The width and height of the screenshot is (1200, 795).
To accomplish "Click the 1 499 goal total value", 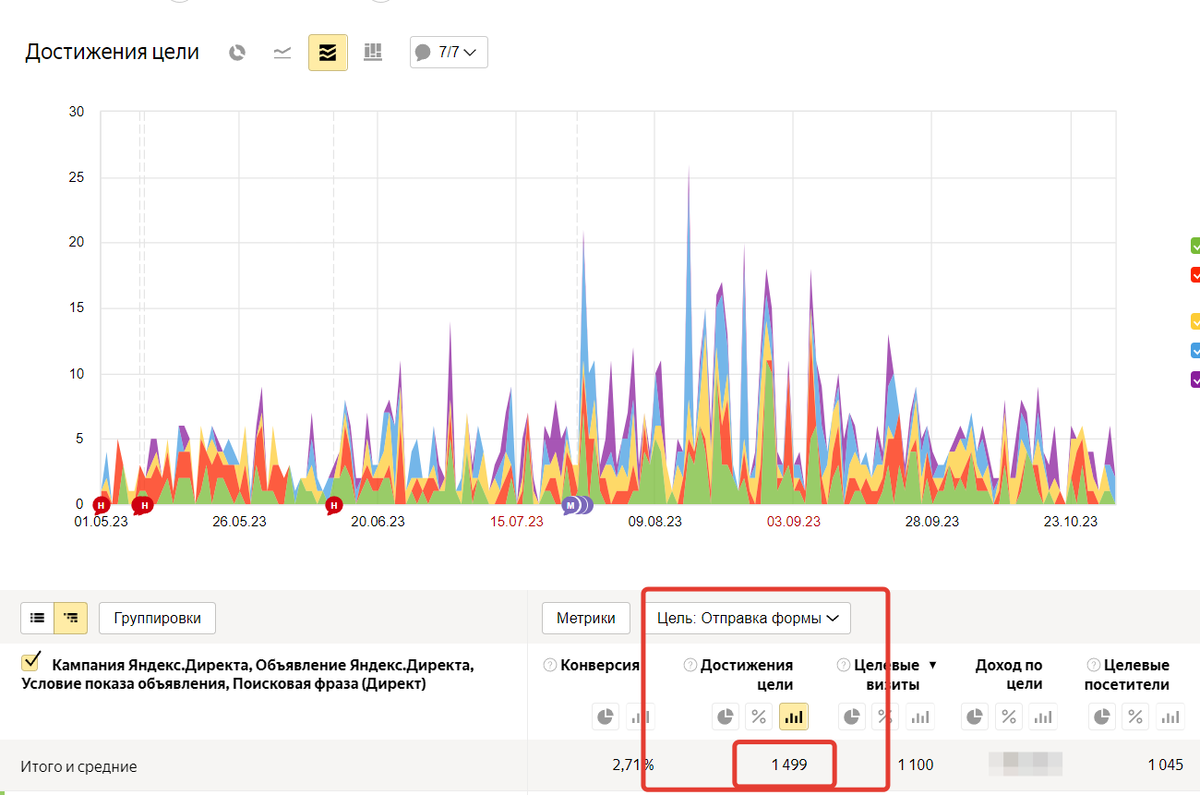I will (789, 765).
